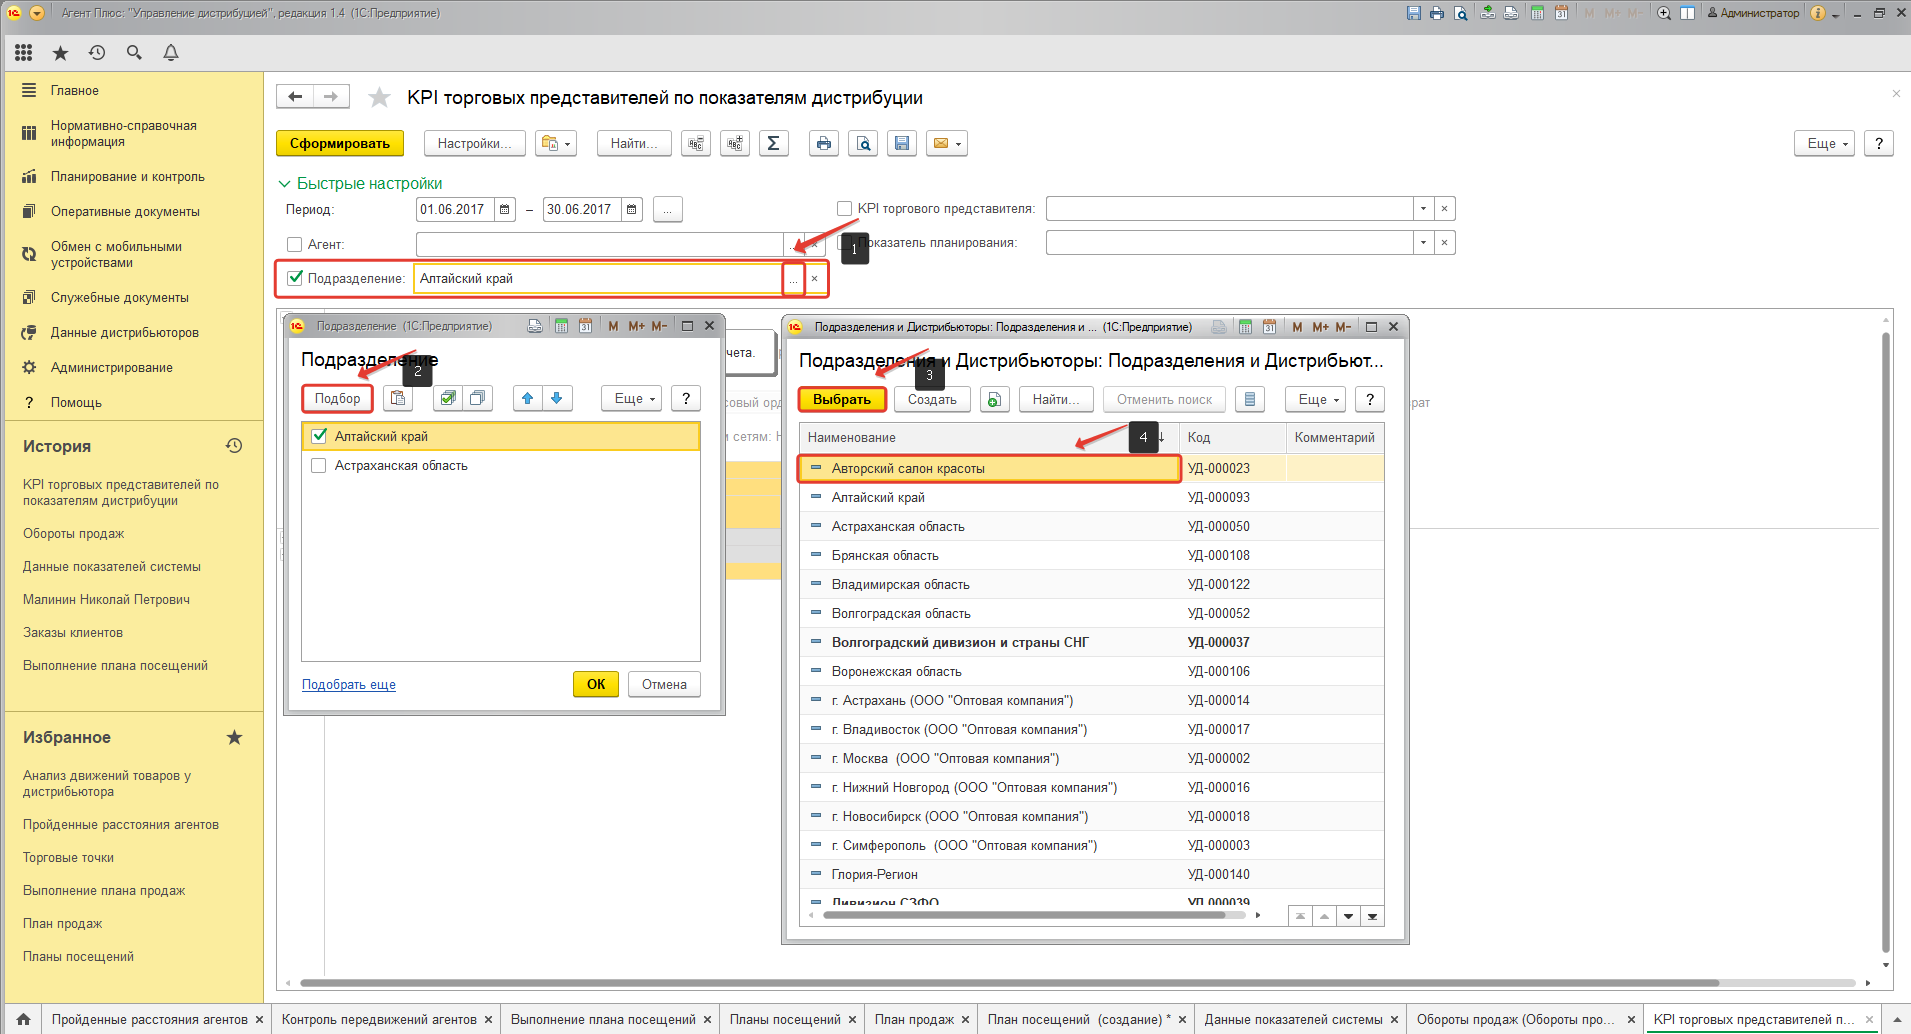Enable KPI торгового представителя checkbox
The image size is (1911, 1034).
844,209
